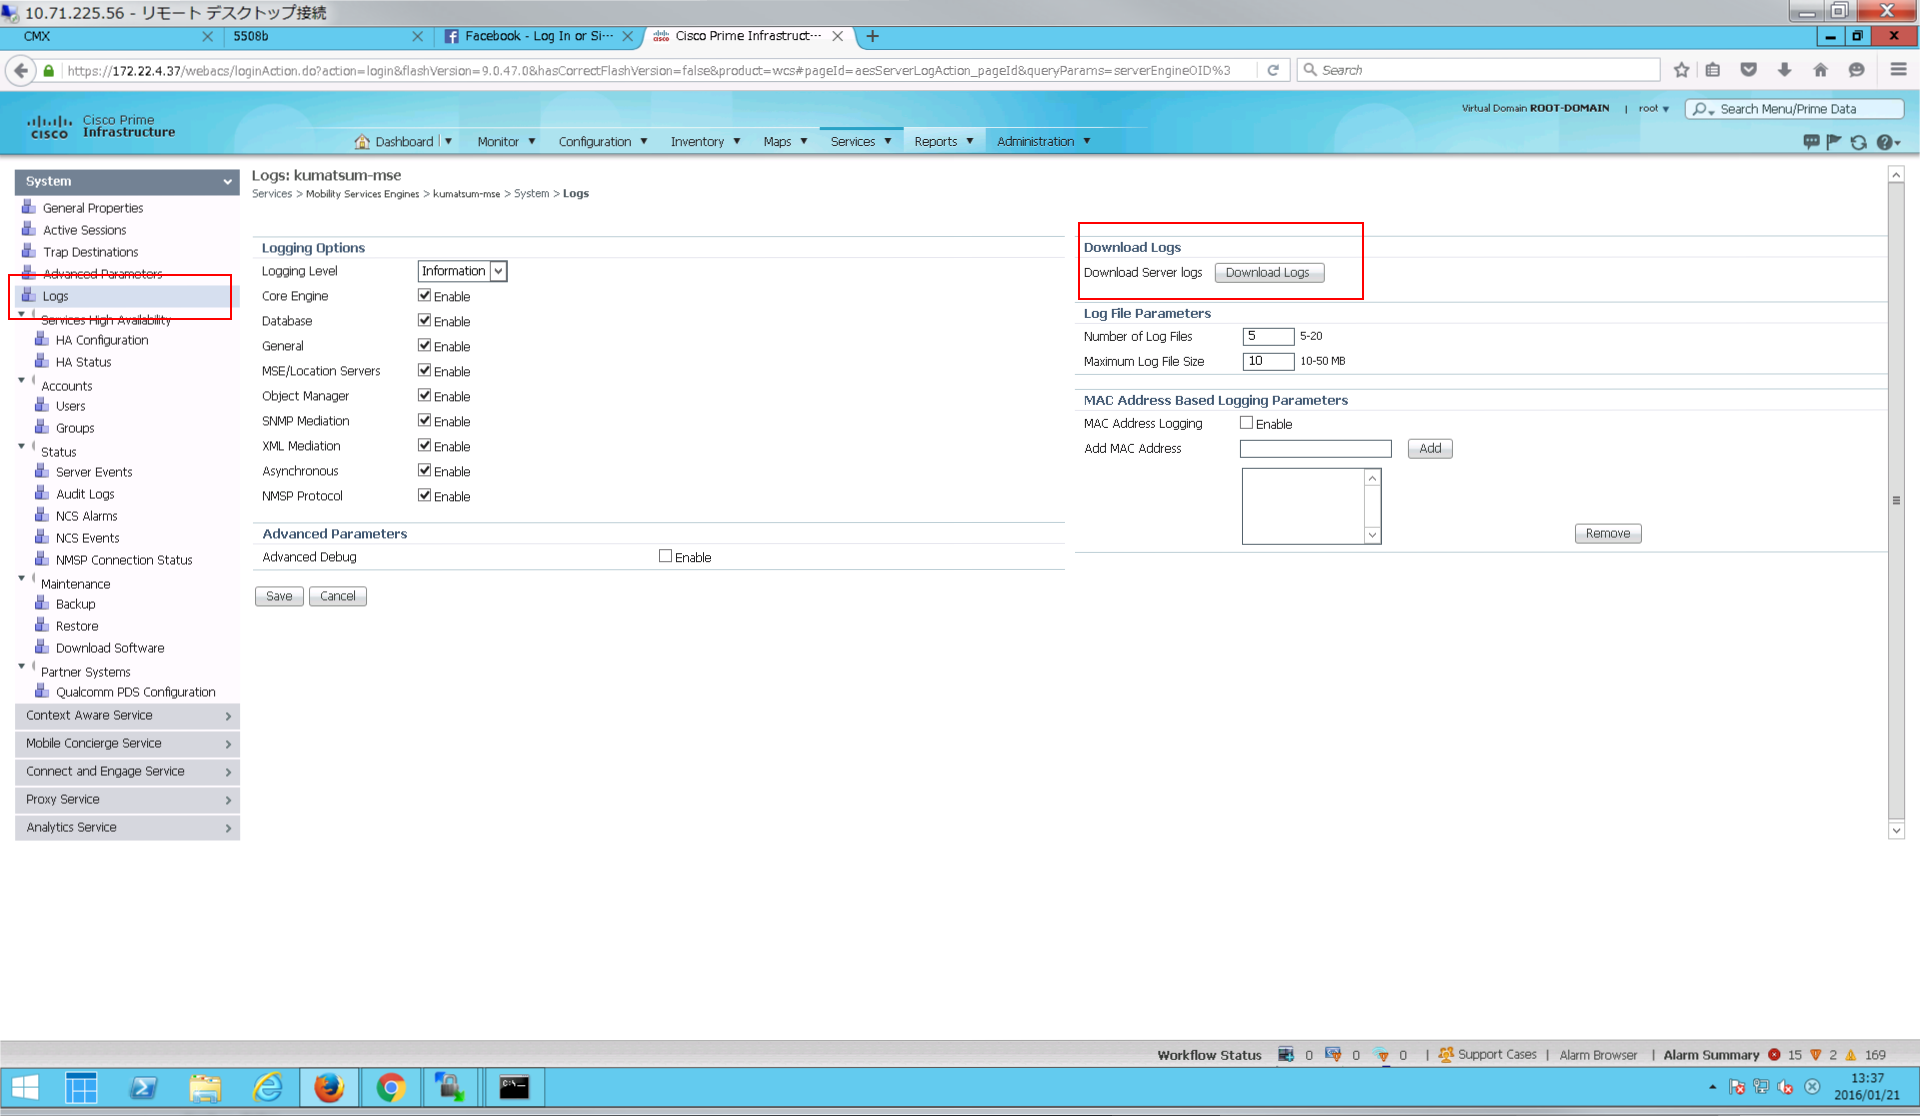Open General Properties icon in System tree
The image size is (1920, 1116).
[x=29, y=207]
